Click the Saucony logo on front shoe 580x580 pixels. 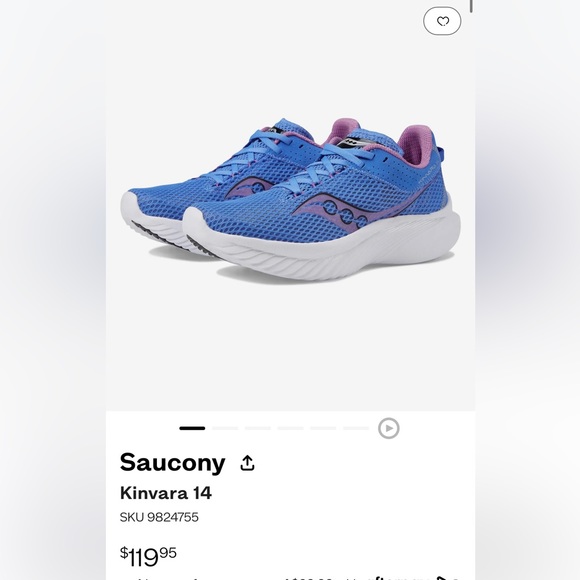[335, 211]
